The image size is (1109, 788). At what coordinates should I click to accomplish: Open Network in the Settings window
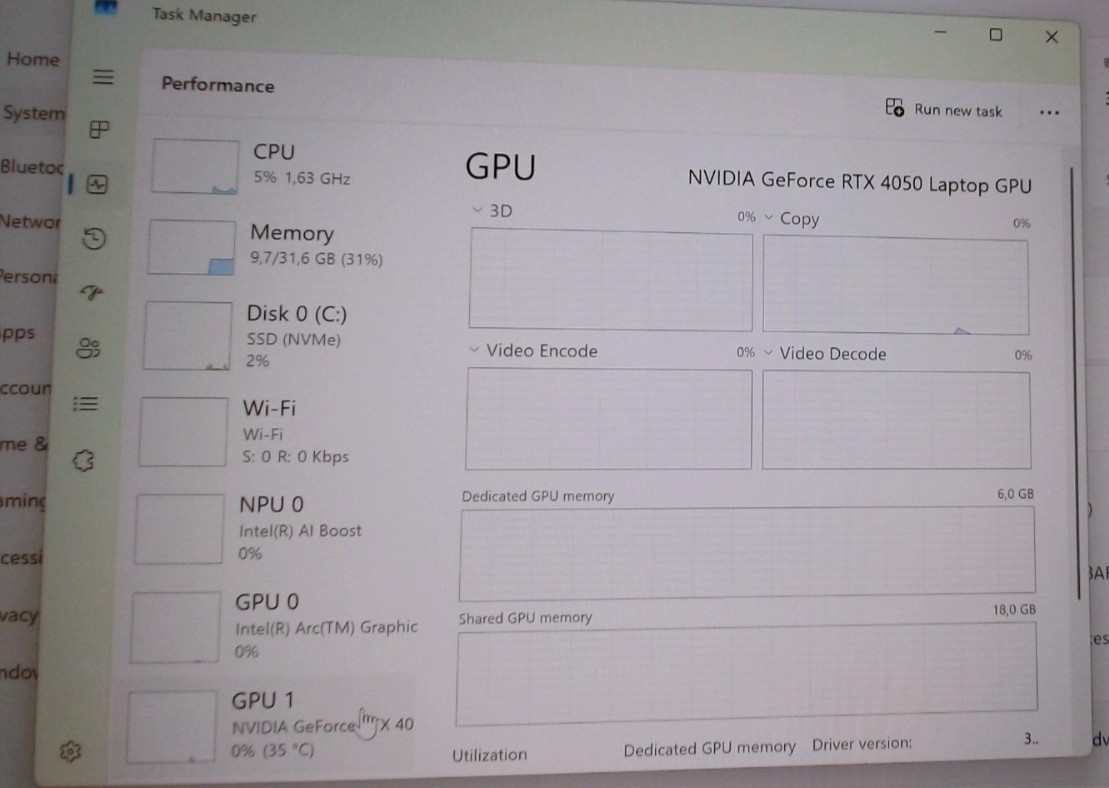pos(30,221)
